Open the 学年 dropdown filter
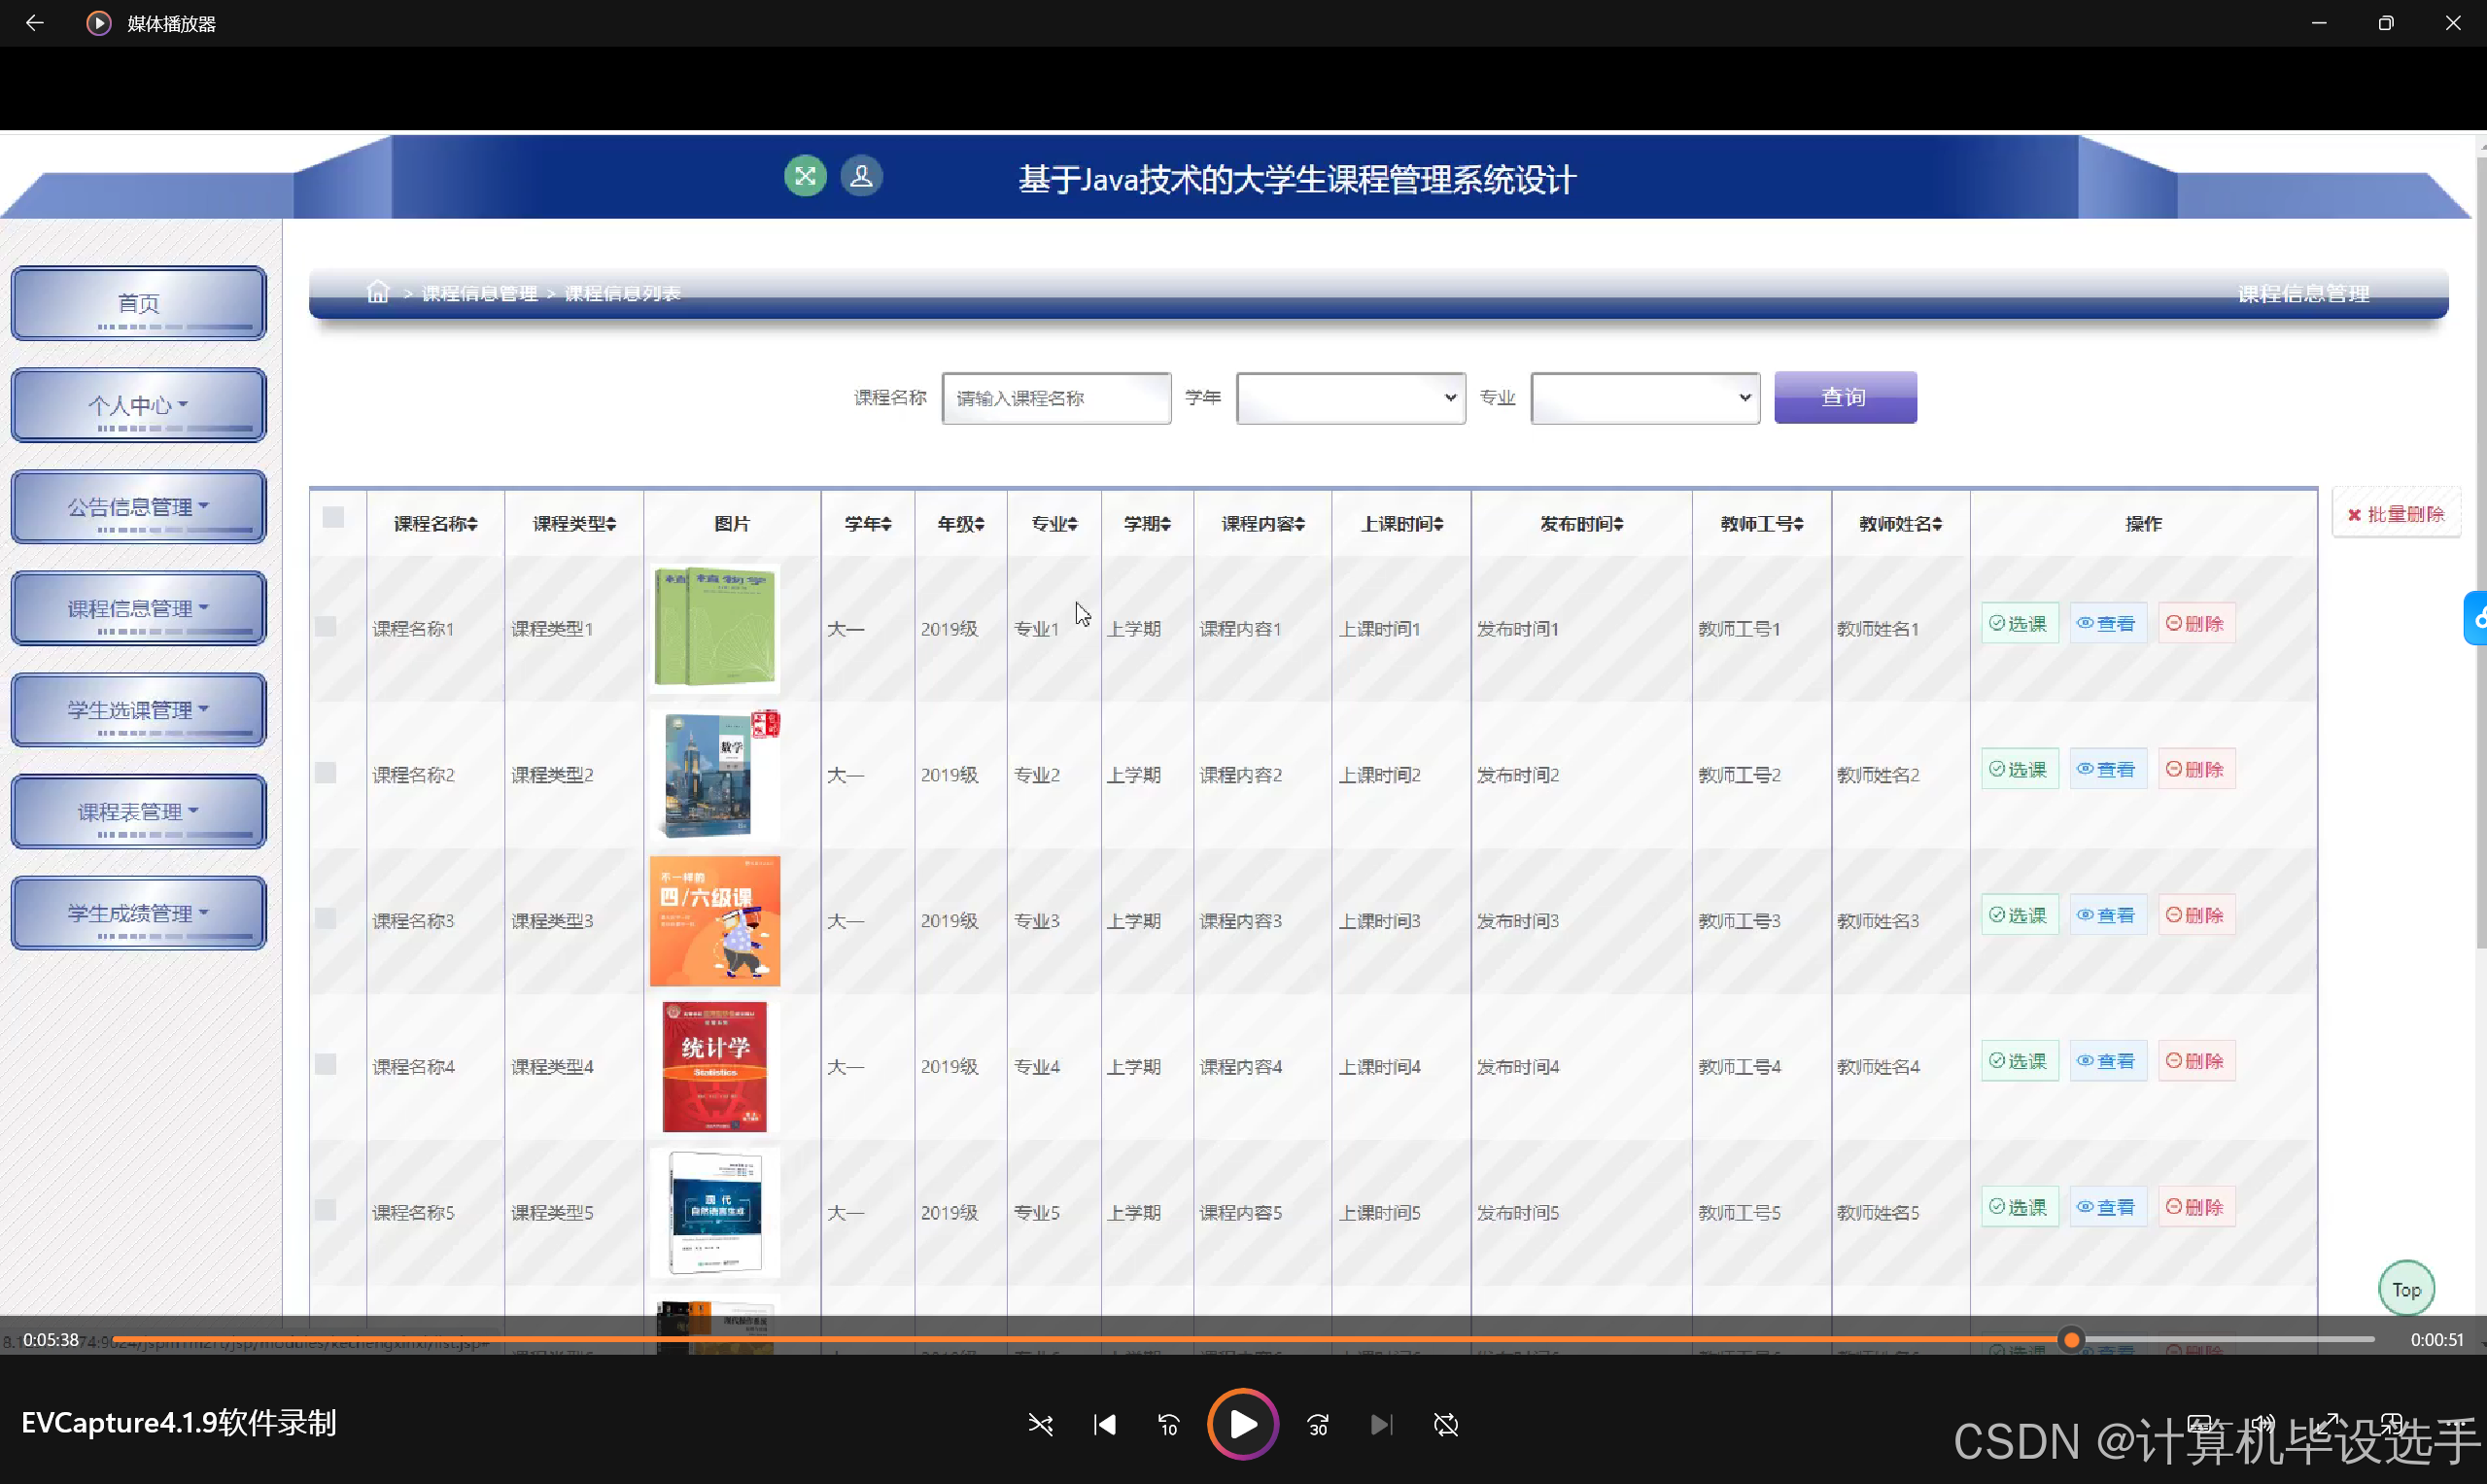Viewport: 2487px width, 1484px height. 1350,398
